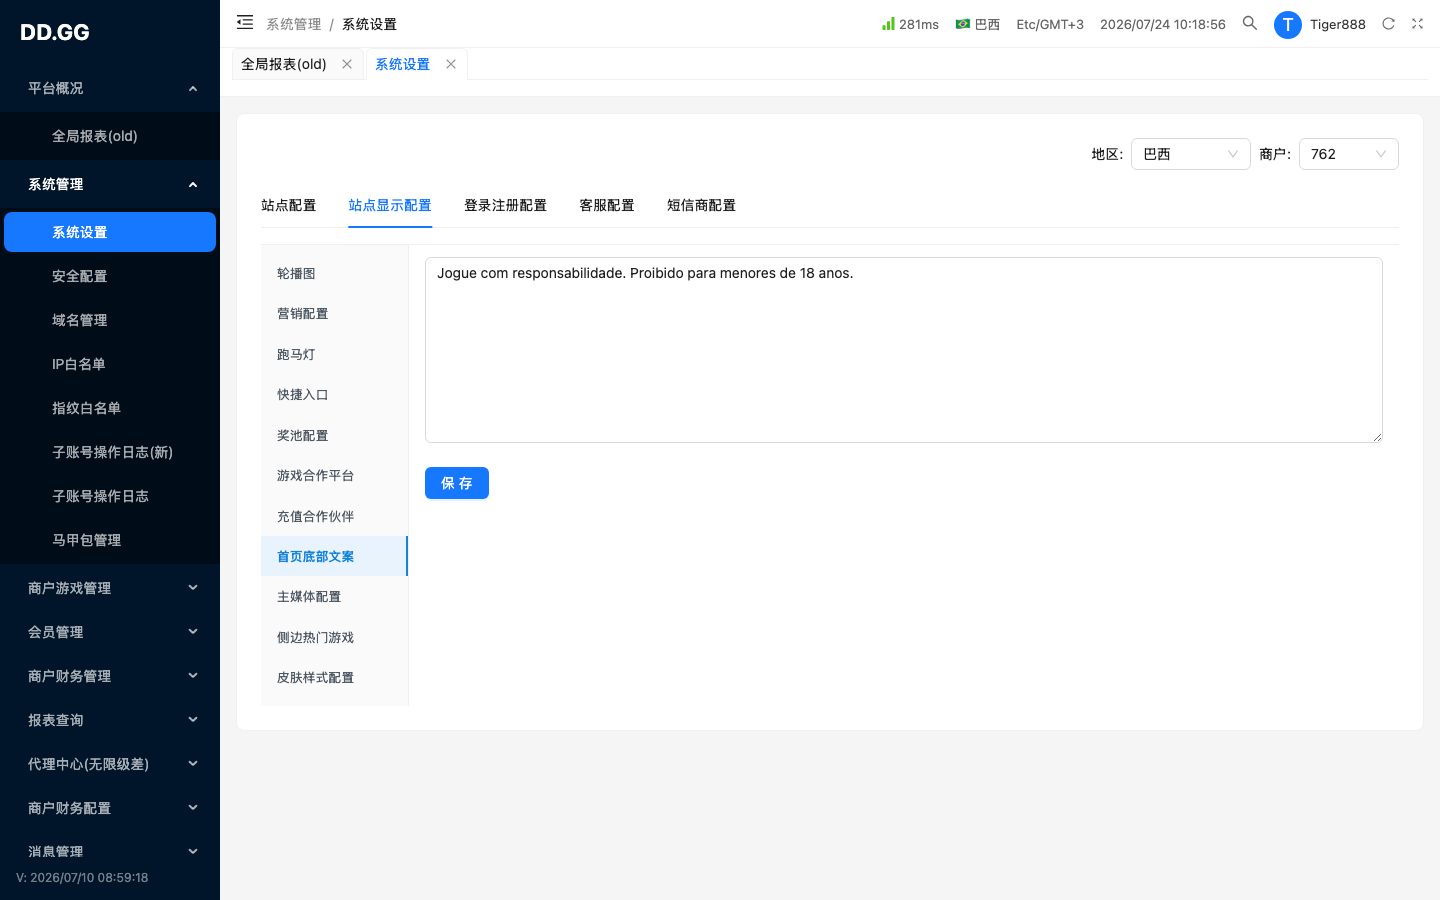Image resolution: width=1440 pixels, height=900 pixels.
Task: Toggle fullscreen with the expand icon
Action: [1417, 23]
